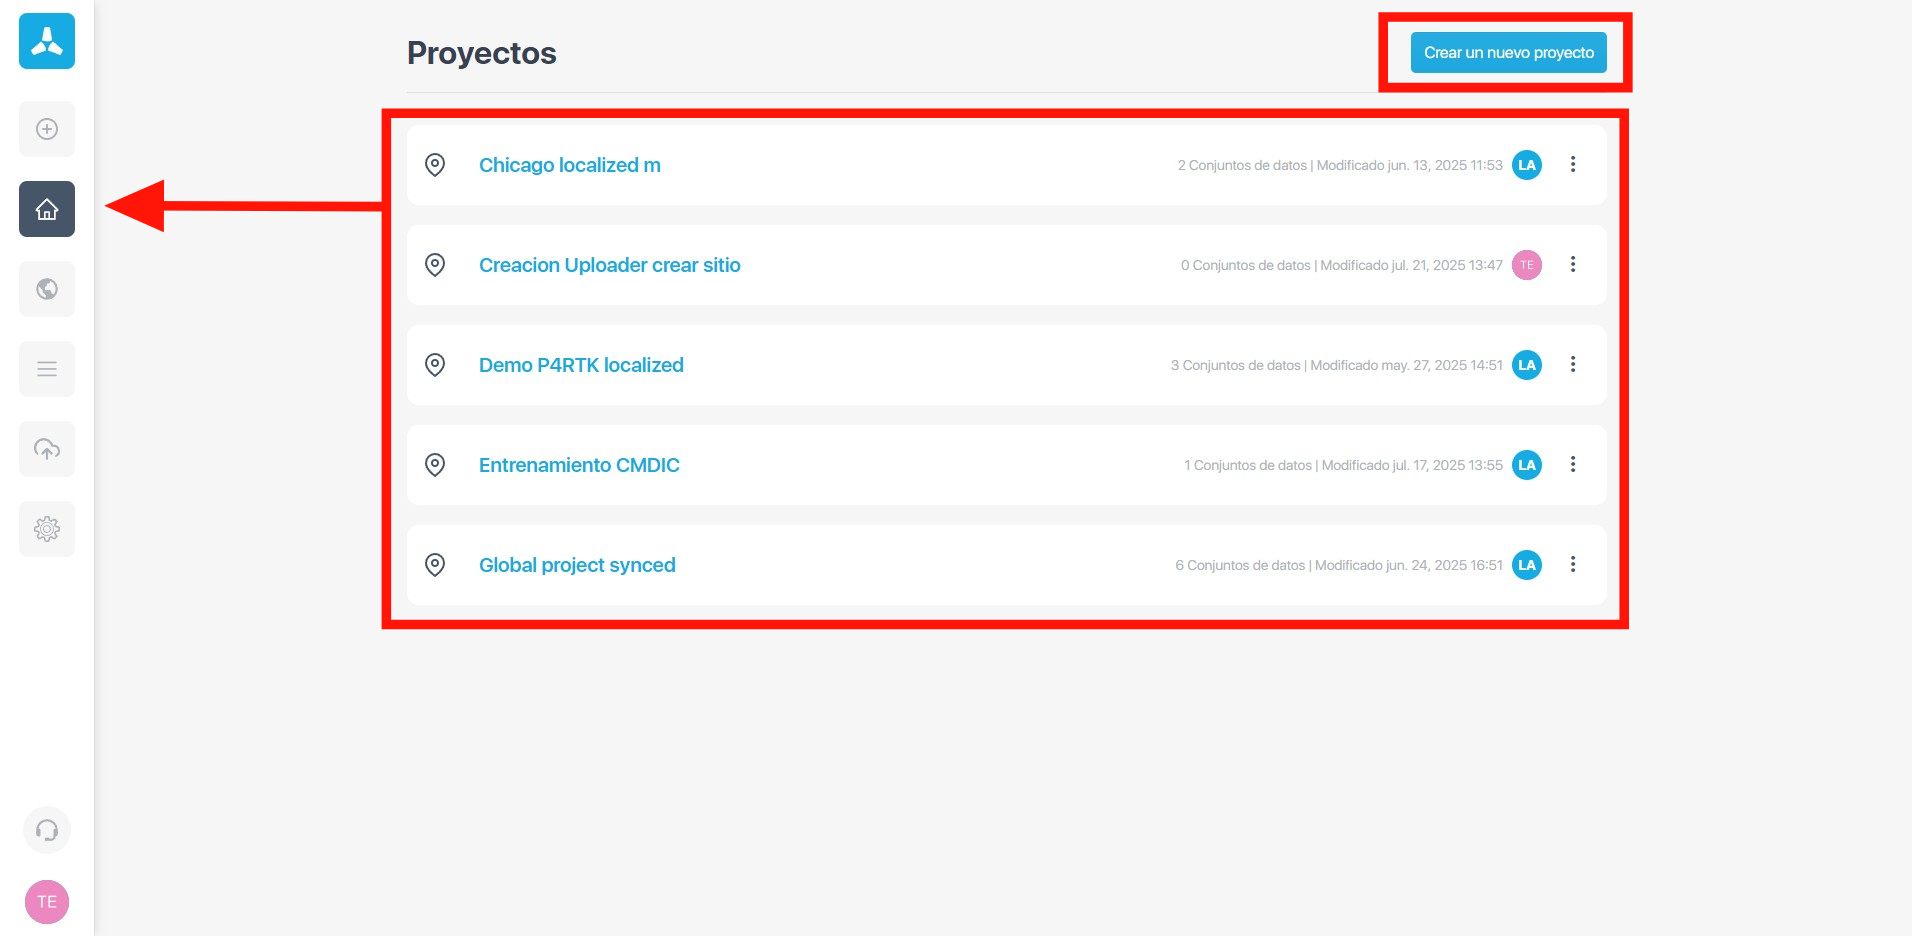Open the Global project synced project
Screen dimensions: 1912x936
click(x=577, y=565)
